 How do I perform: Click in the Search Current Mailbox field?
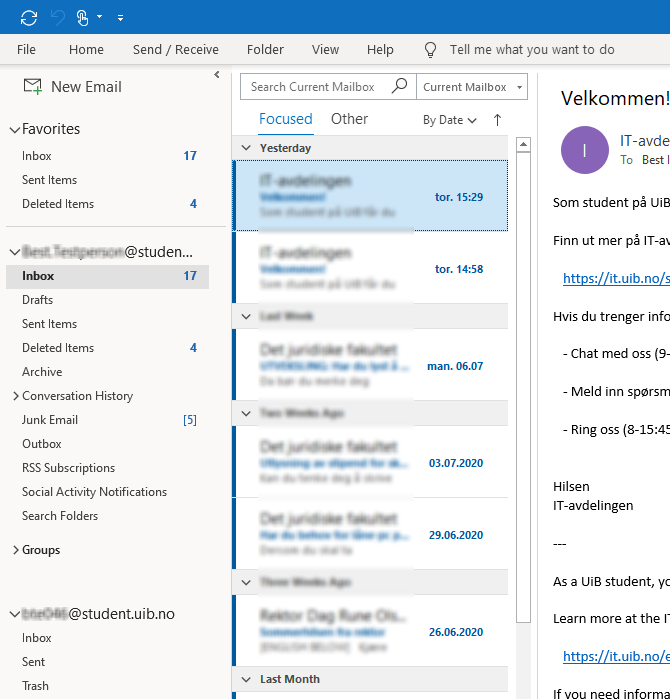click(313, 87)
